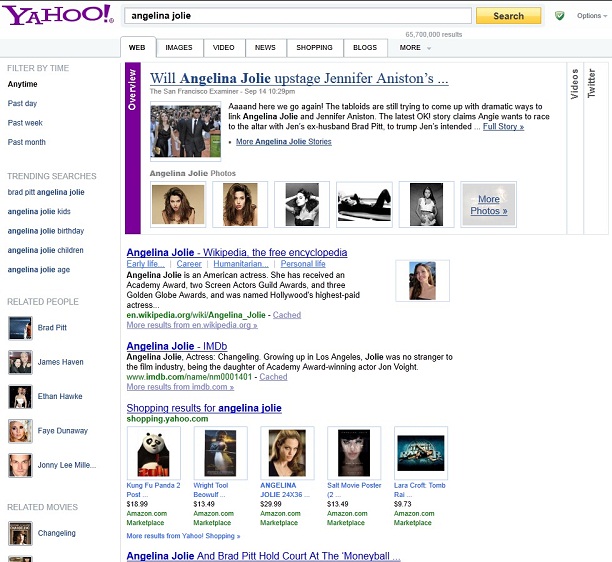The width and height of the screenshot is (612, 562).
Task: Open the ANGELINA JOLIE 24X36 product link
Action: (x=285, y=490)
